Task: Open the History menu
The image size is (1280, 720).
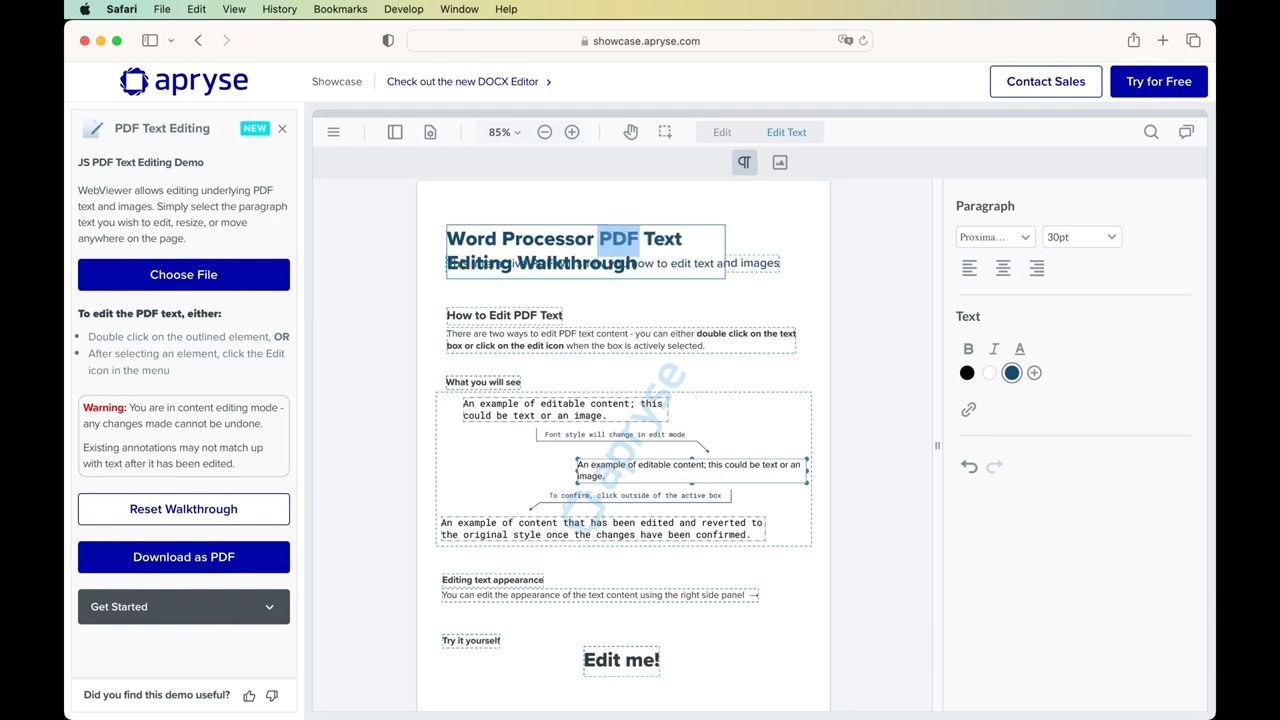Action: 279,9
